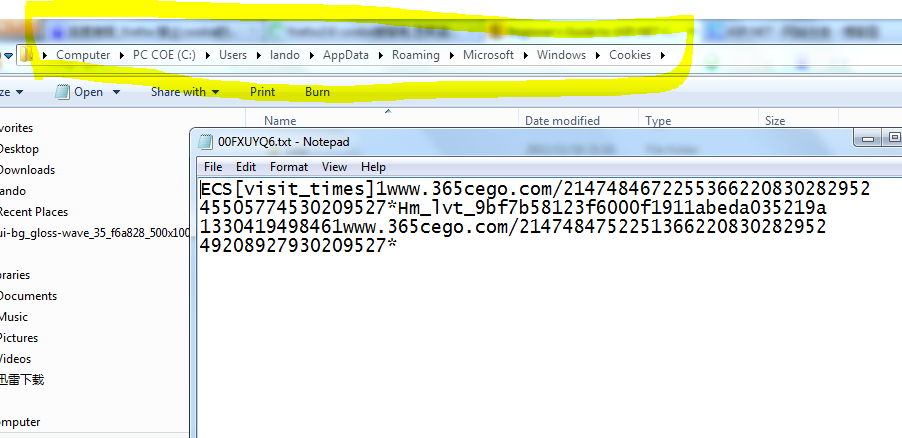Select Microsoft breadcrumb segment
Viewport: 902px width, 438px height.
point(488,55)
